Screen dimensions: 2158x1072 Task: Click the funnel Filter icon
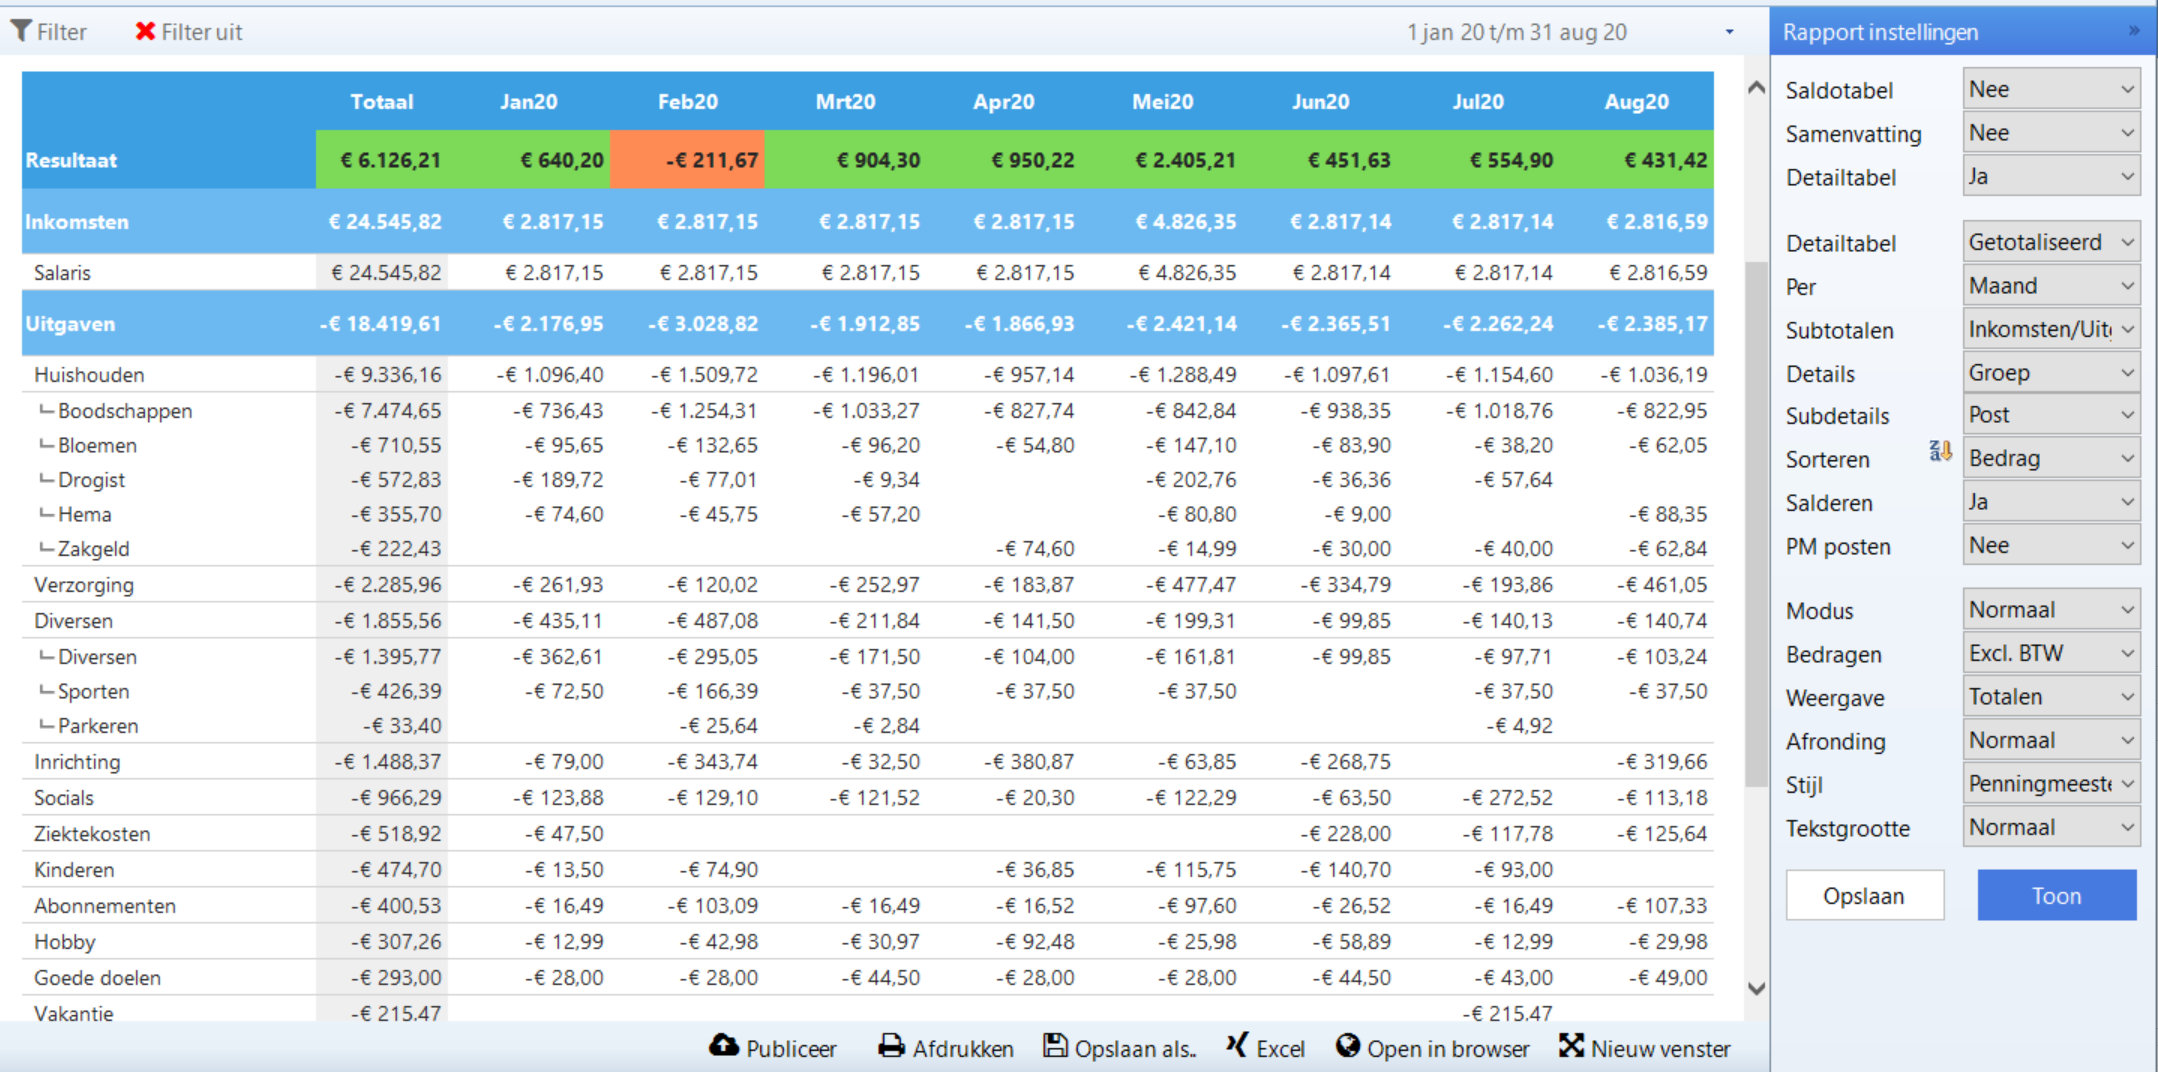[x=21, y=31]
